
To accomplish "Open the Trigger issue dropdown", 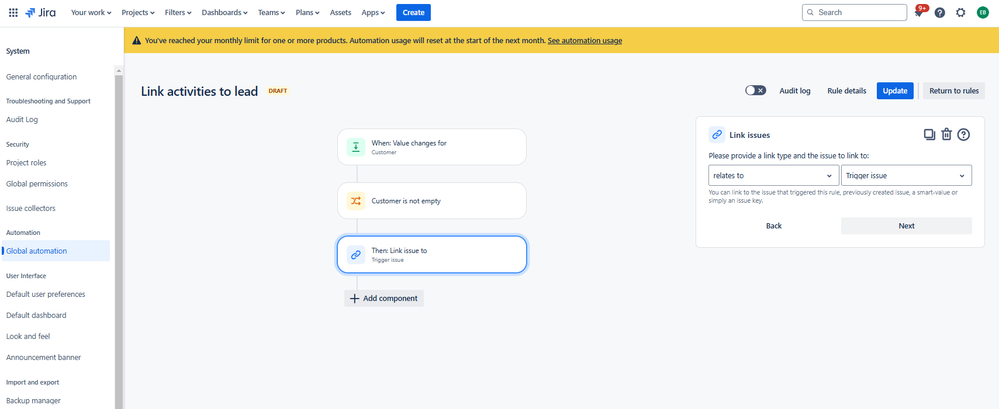I will click(x=907, y=175).
